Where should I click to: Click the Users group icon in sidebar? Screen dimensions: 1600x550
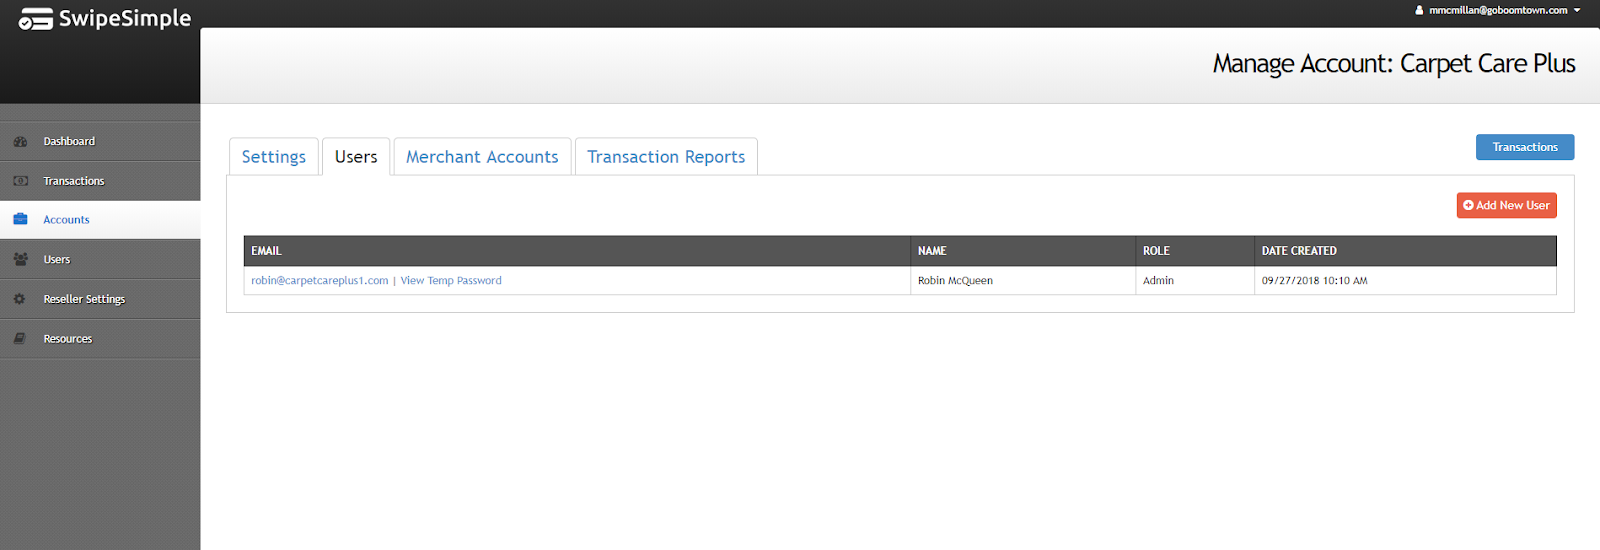(x=20, y=259)
